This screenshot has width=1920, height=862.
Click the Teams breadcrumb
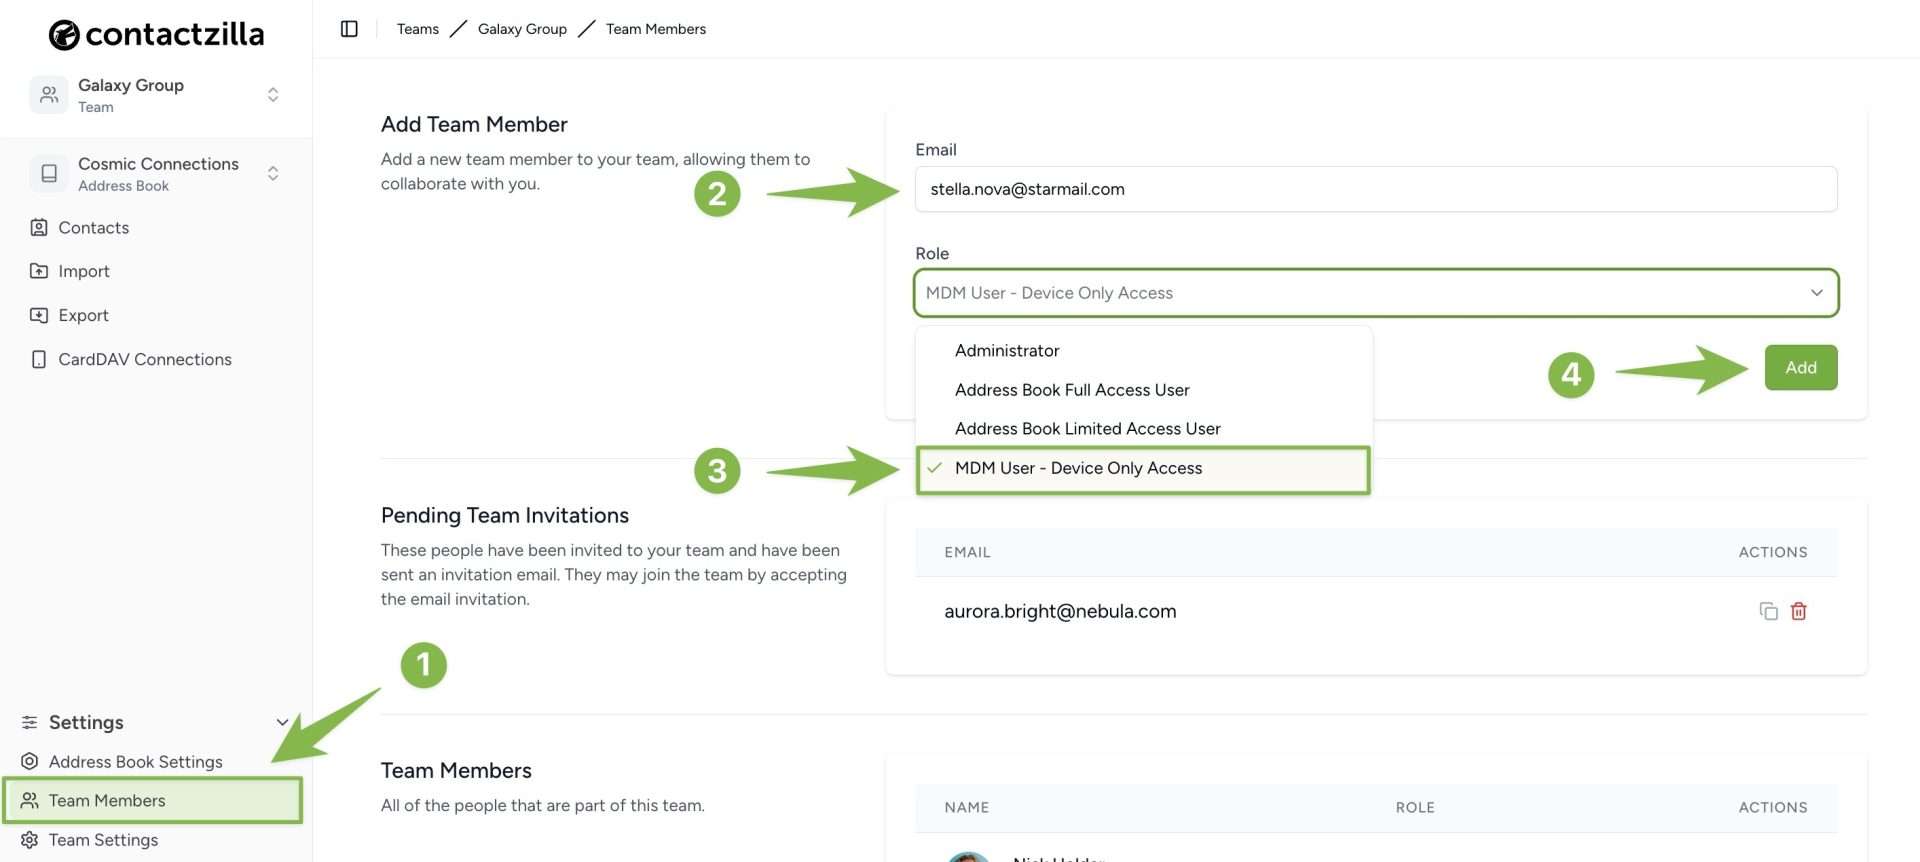(x=417, y=29)
